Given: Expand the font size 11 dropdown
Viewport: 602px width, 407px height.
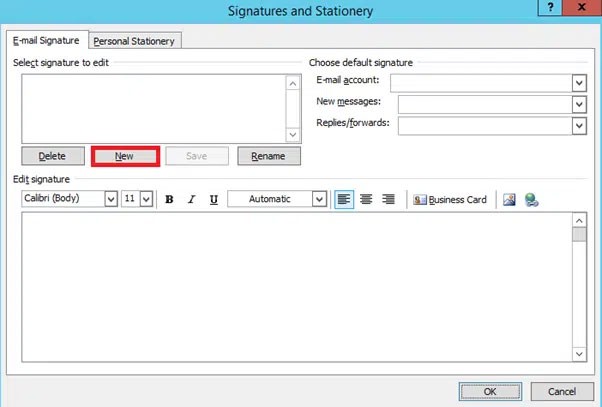Looking at the screenshot, I should click(146, 200).
